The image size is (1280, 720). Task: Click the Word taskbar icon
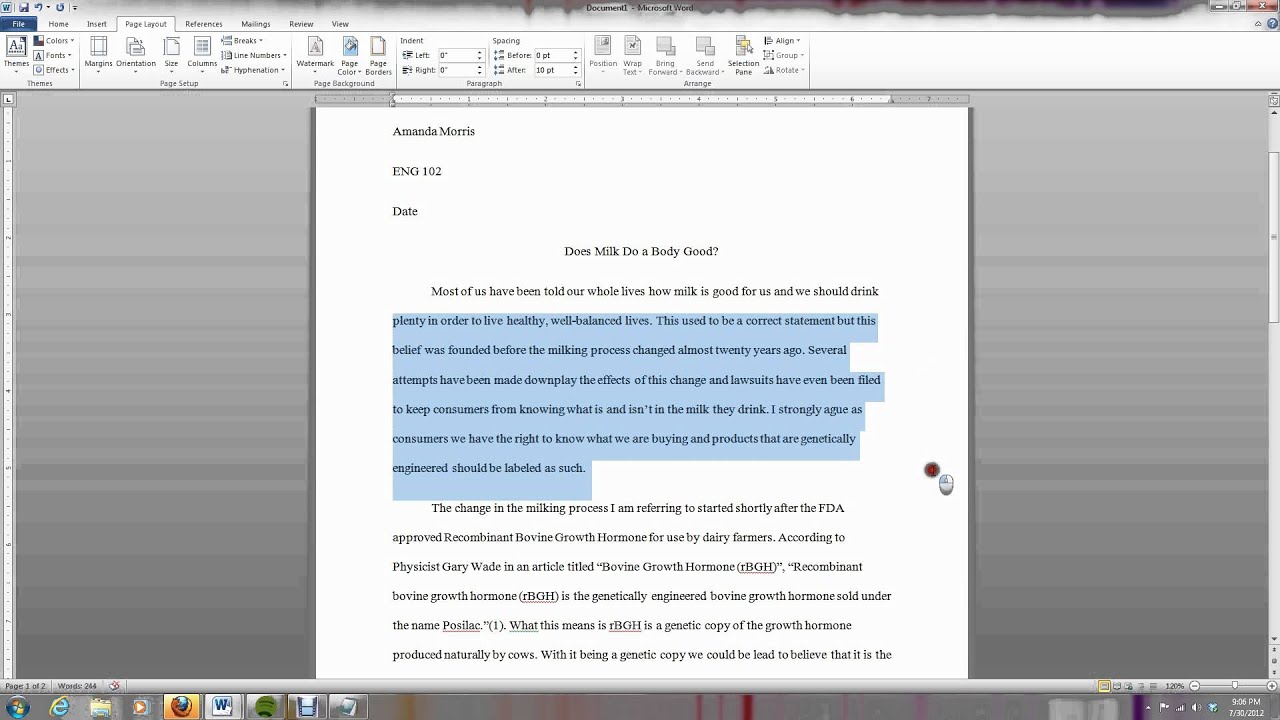[x=222, y=707]
